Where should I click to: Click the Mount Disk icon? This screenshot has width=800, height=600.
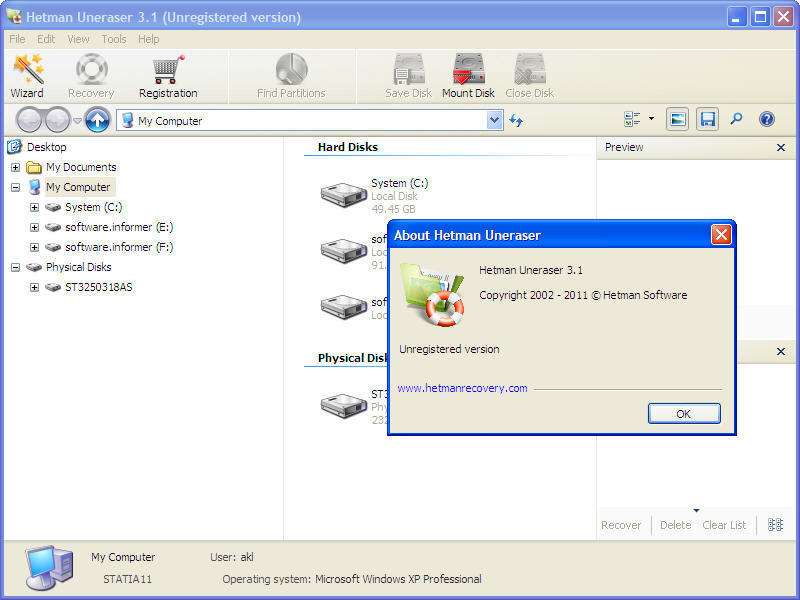468,72
